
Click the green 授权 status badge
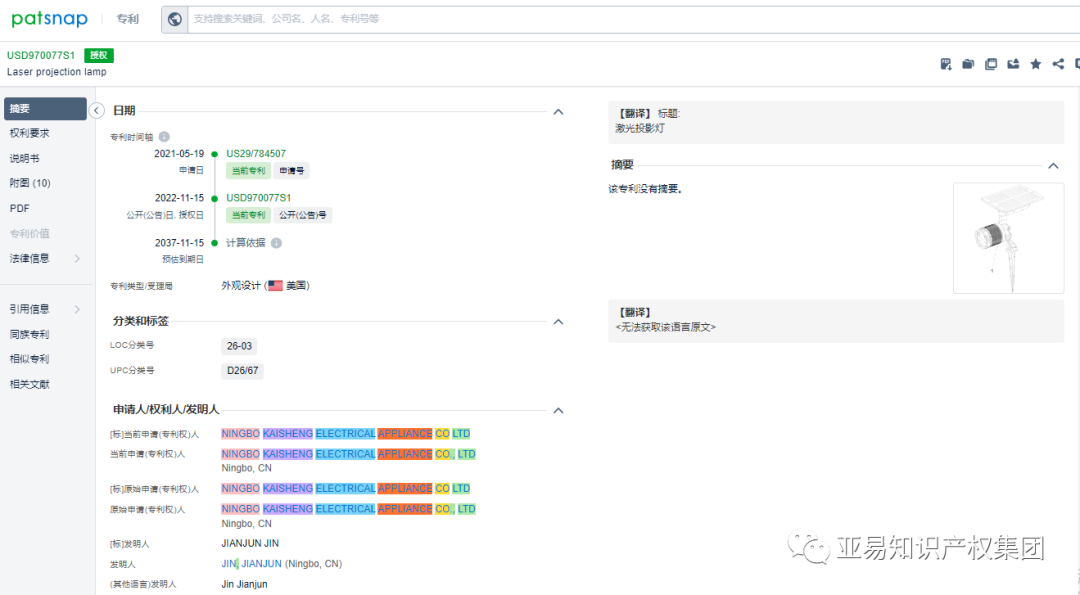pyautogui.click(x=98, y=55)
